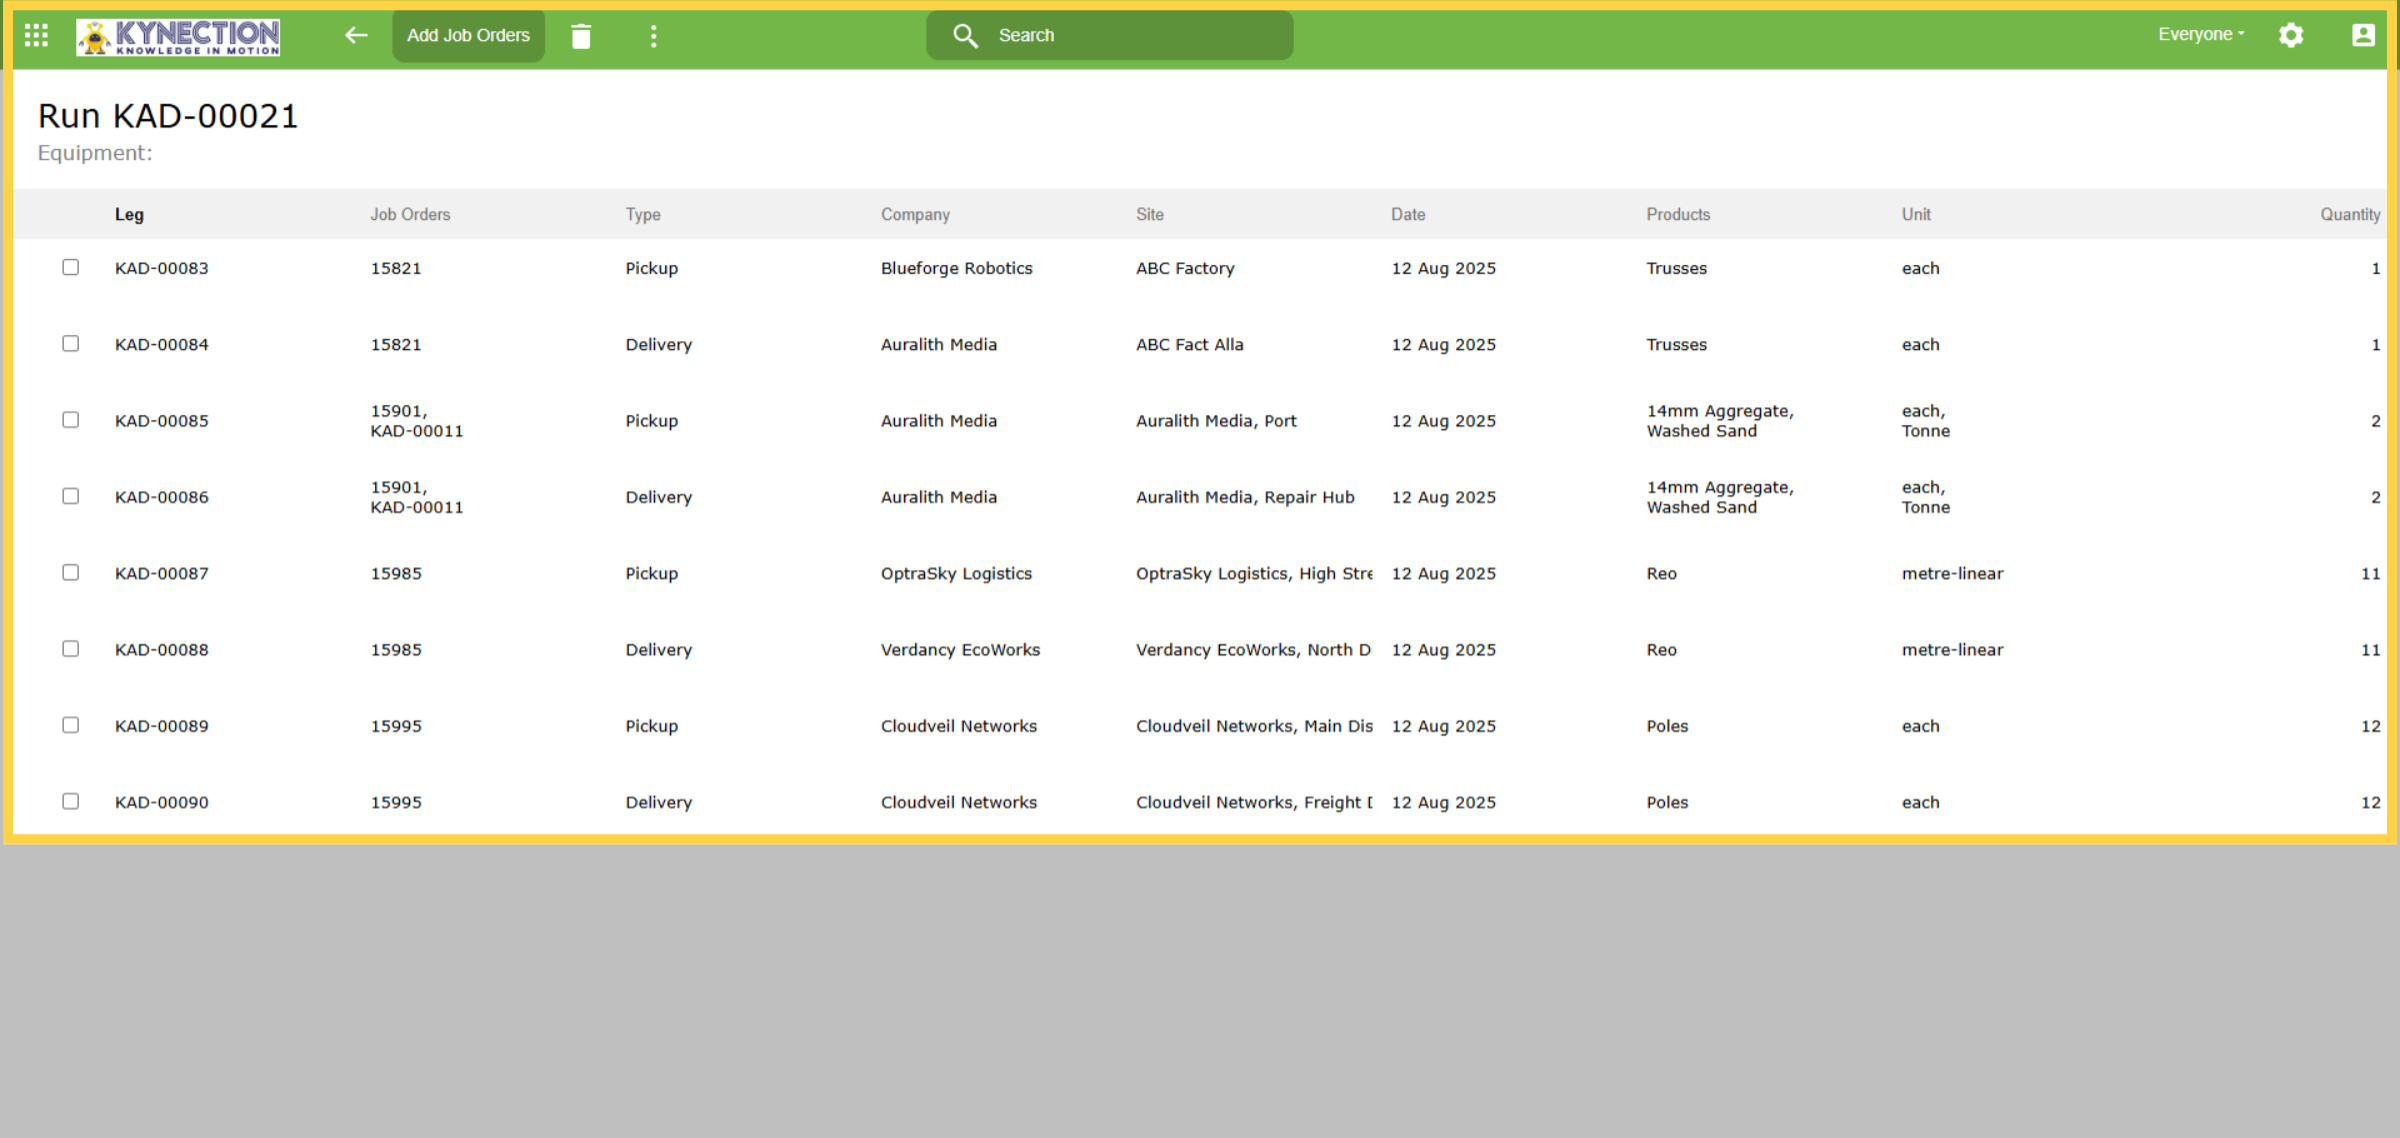
Task: Click the Blueforge Robotics company cell
Action: pos(956,268)
